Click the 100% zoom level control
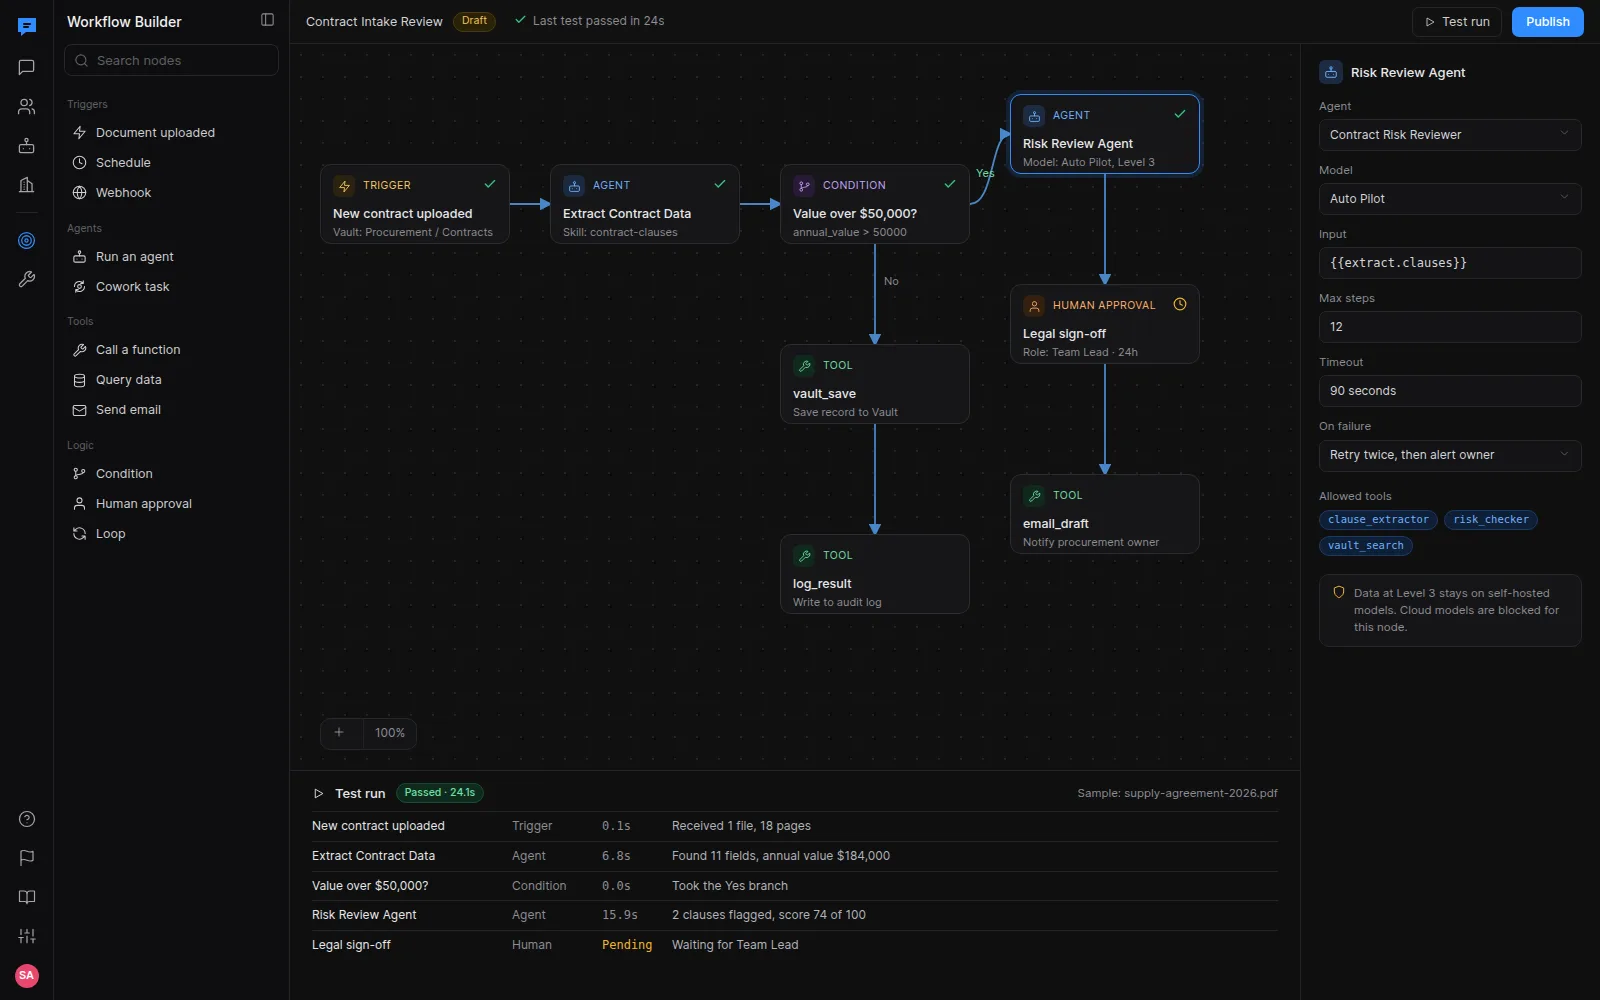This screenshot has width=1600, height=1000. pyautogui.click(x=390, y=733)
